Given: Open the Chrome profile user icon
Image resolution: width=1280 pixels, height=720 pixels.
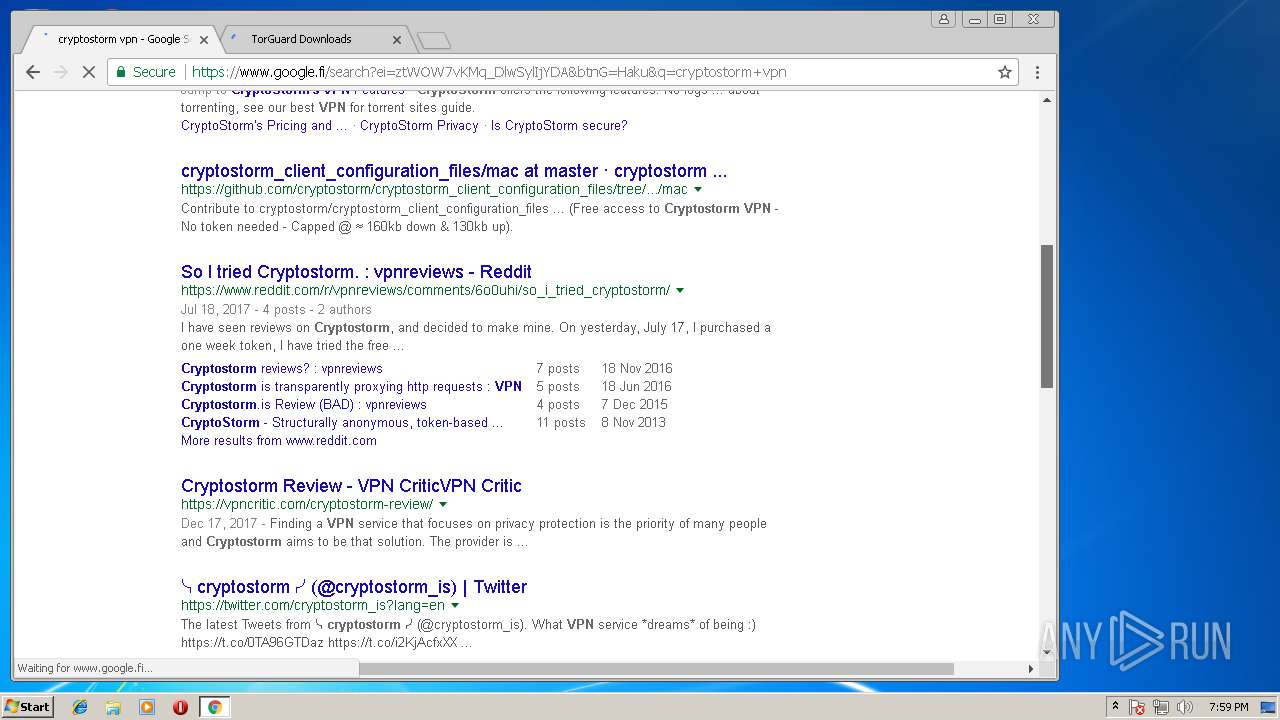Looking at the screenshot, I should 943,19.
